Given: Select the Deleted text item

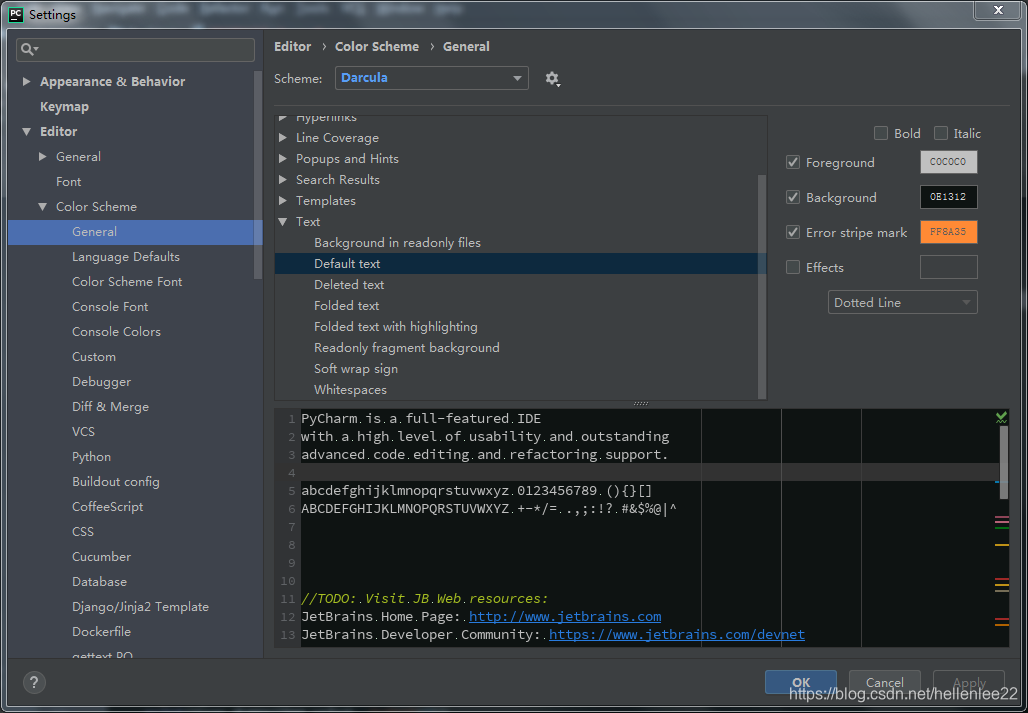Looking at the screenshot, I should (x=349, y=284).
